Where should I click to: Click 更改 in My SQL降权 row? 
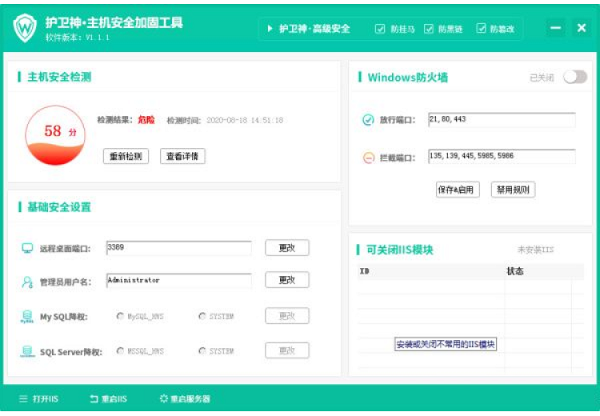(x=287, y=316)
